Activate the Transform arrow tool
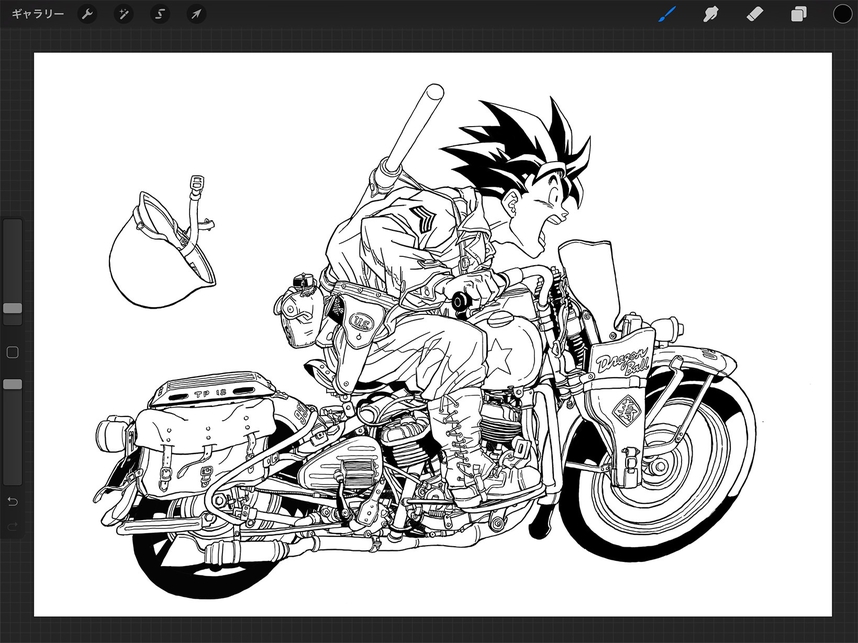 coord(196,14)
